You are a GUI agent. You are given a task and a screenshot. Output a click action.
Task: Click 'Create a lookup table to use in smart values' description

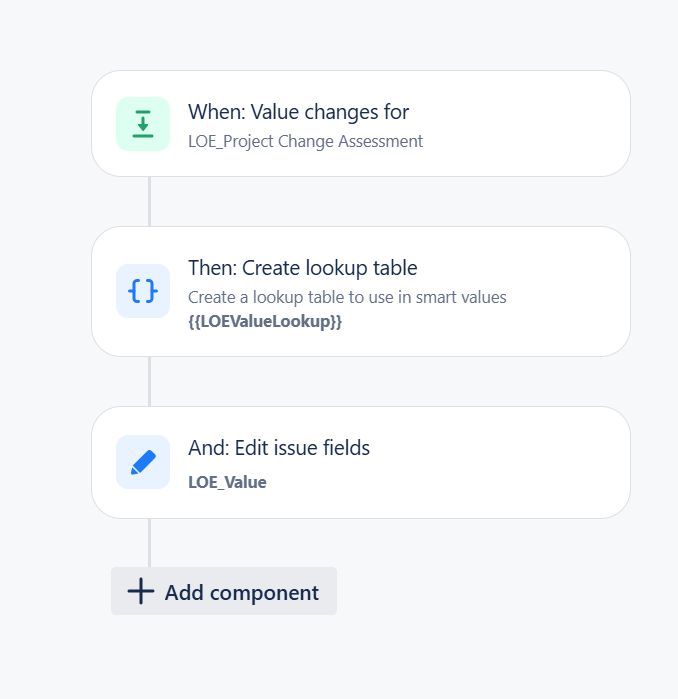pos(347,297)
